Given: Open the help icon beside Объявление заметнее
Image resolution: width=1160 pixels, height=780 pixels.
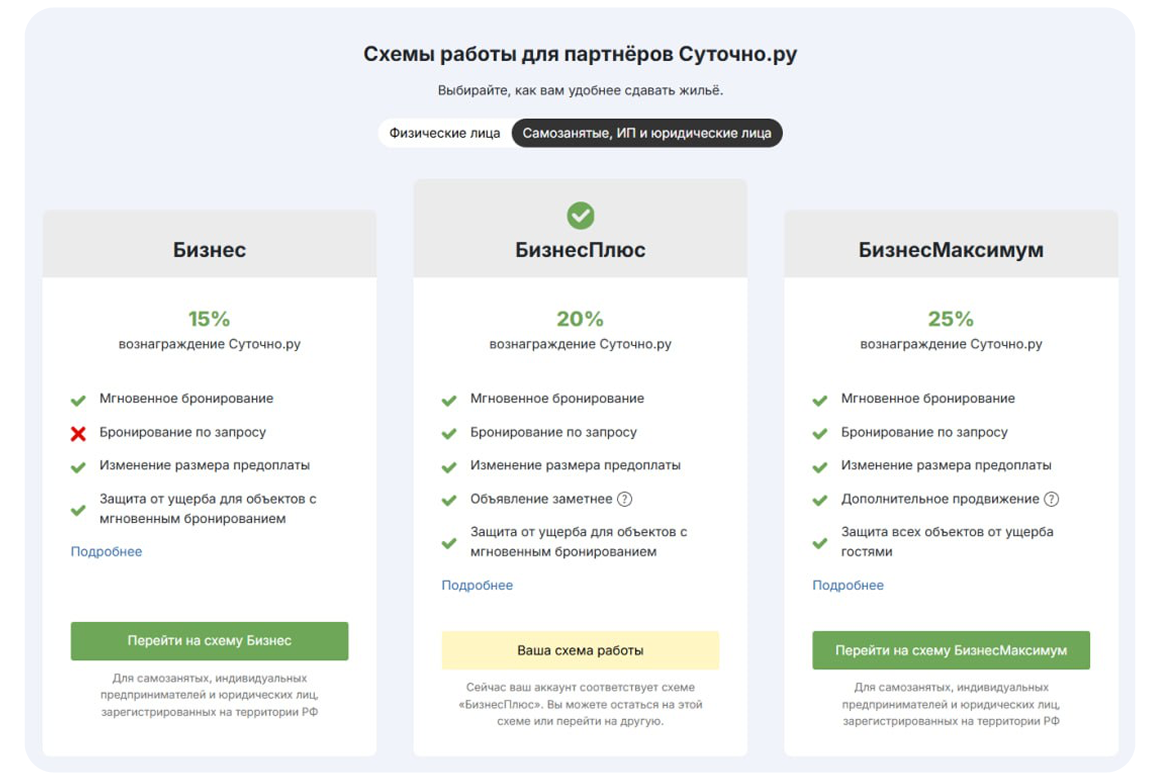Looking at the screenshot, I should 625,499.
